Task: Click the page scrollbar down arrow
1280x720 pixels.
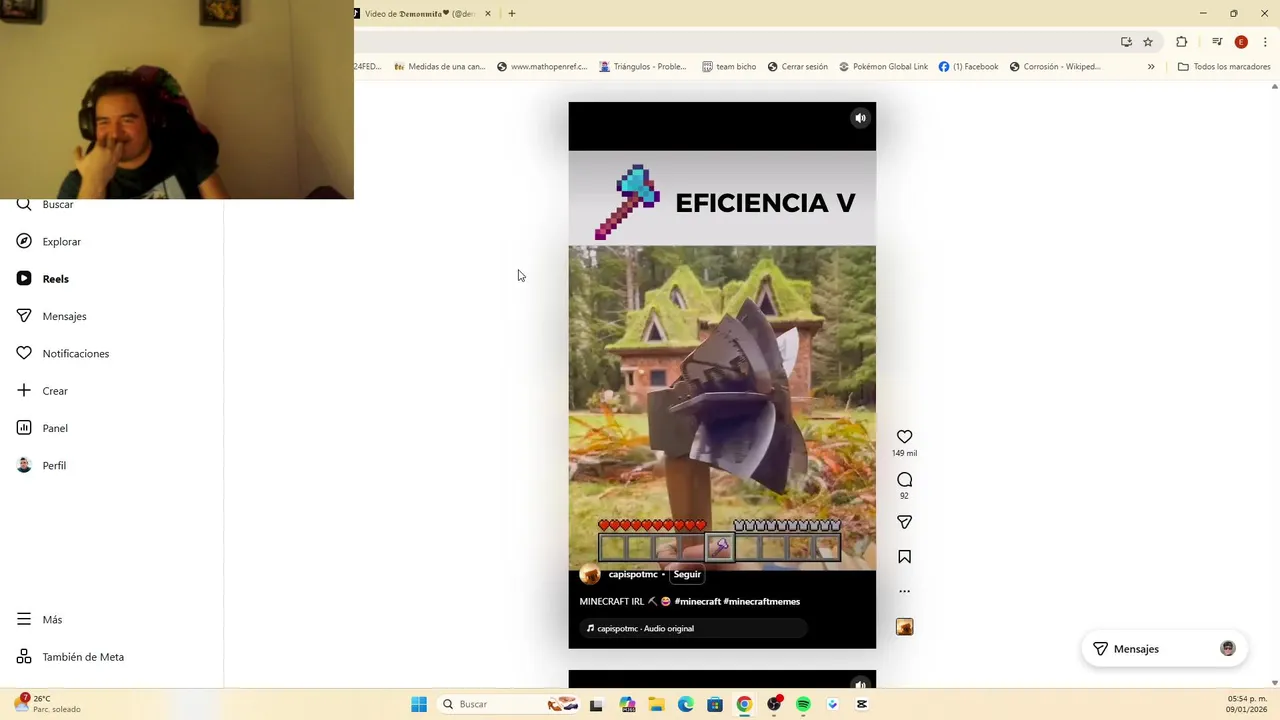Action: tap(1274, 683)
